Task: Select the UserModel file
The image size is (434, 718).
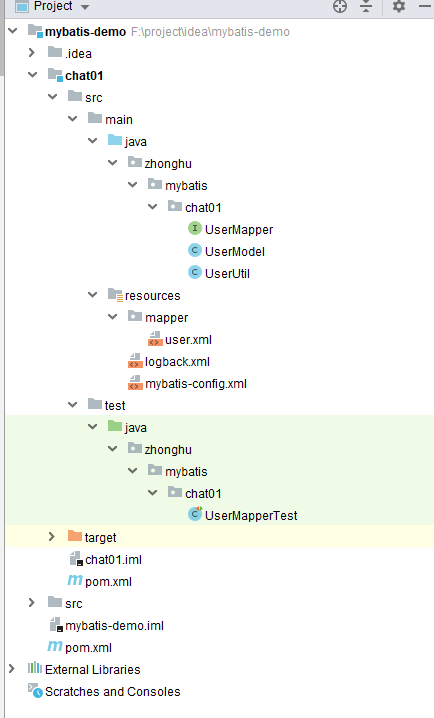Action: (x=234, y=251)
